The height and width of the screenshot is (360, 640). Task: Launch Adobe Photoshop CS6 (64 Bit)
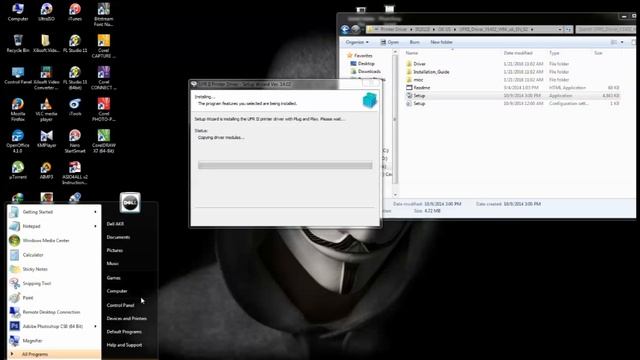click(x=53, y=326)
